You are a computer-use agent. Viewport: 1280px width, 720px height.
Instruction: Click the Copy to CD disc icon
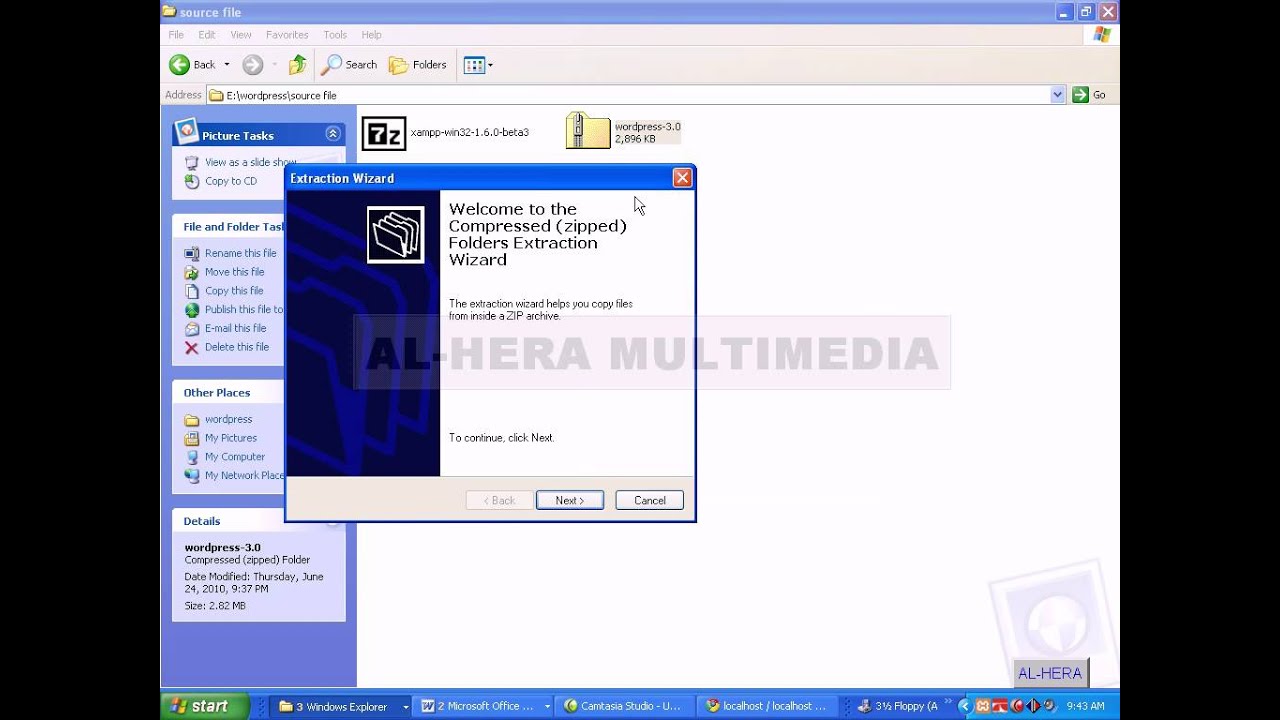(x=192, y=181)
